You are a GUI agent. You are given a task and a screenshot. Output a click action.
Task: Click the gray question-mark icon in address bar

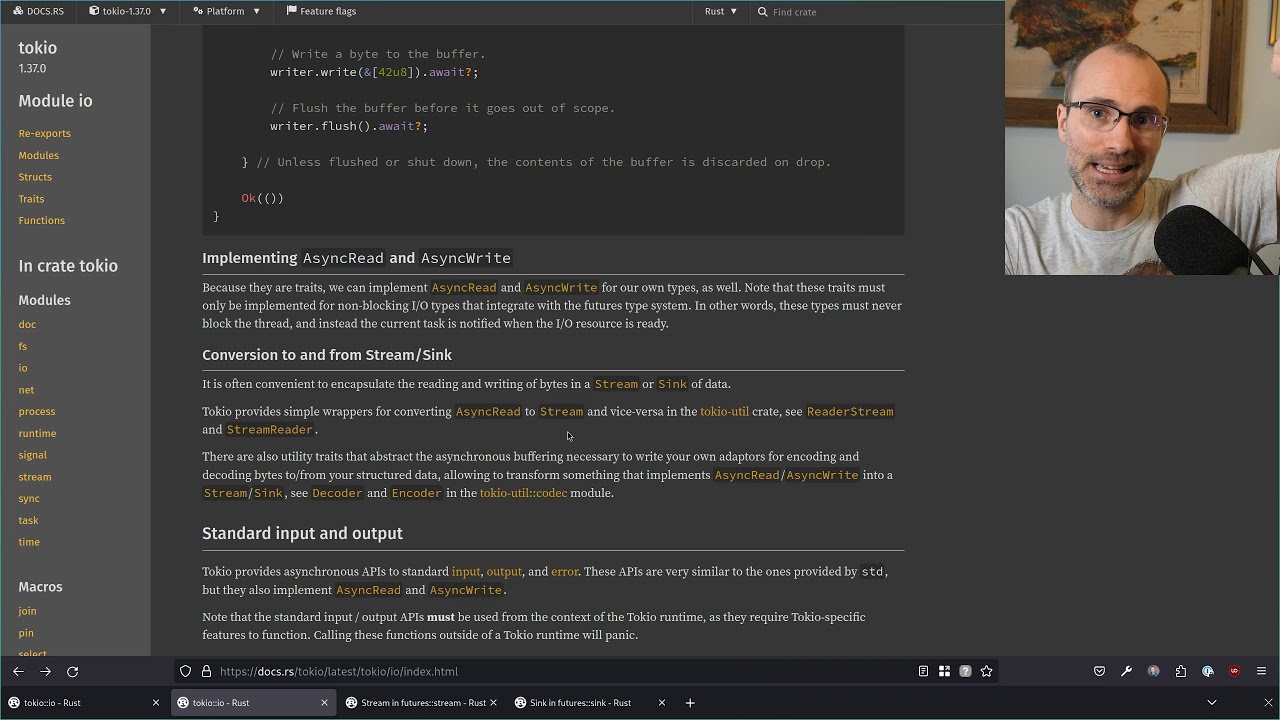tap(965, 671)
